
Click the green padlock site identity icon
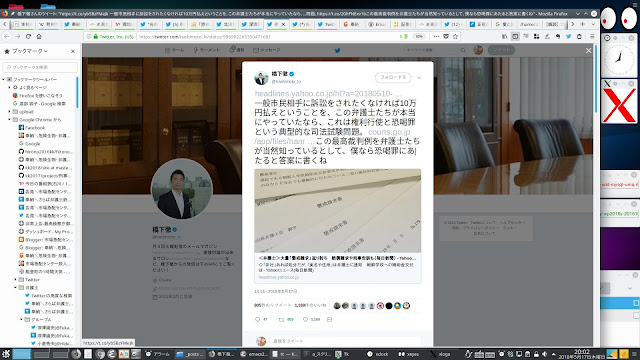click(x=96, y=36)
